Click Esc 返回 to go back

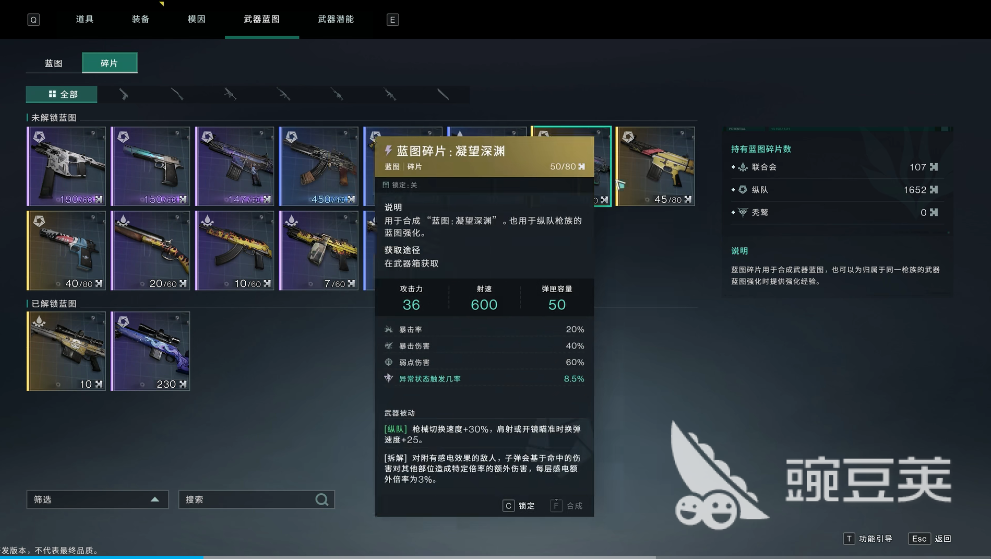pyautogui.click(x=930, y=539)
